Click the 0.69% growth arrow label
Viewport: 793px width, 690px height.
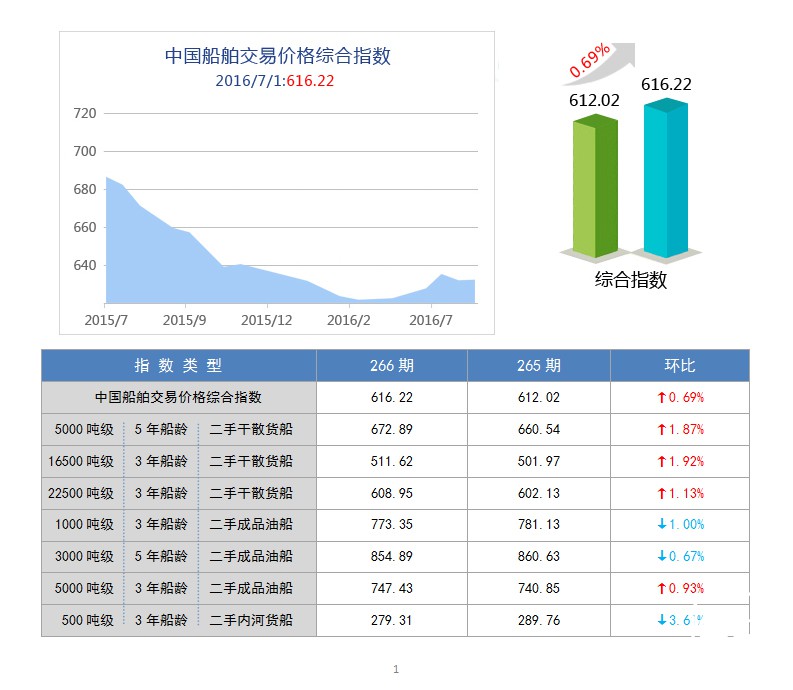click(589, 61)
